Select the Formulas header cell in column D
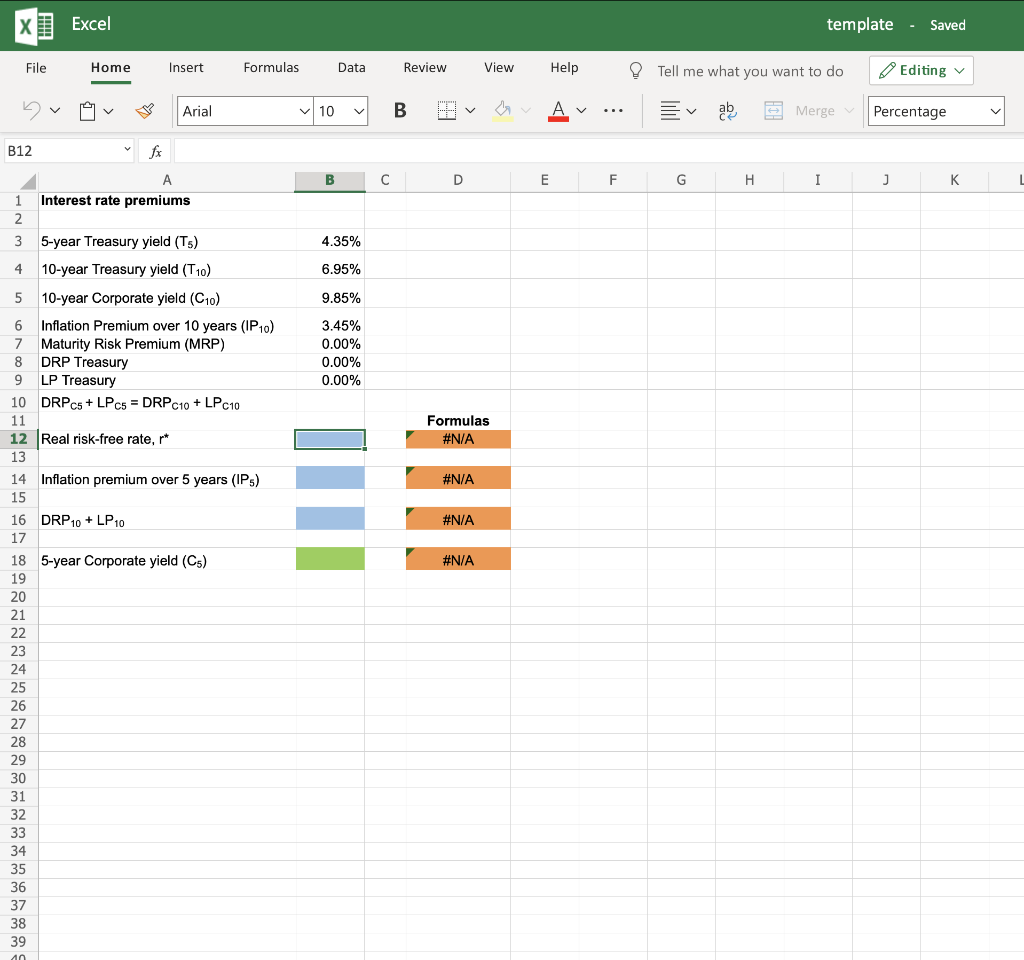1024x960 pixels. click(x=458, y=421)
